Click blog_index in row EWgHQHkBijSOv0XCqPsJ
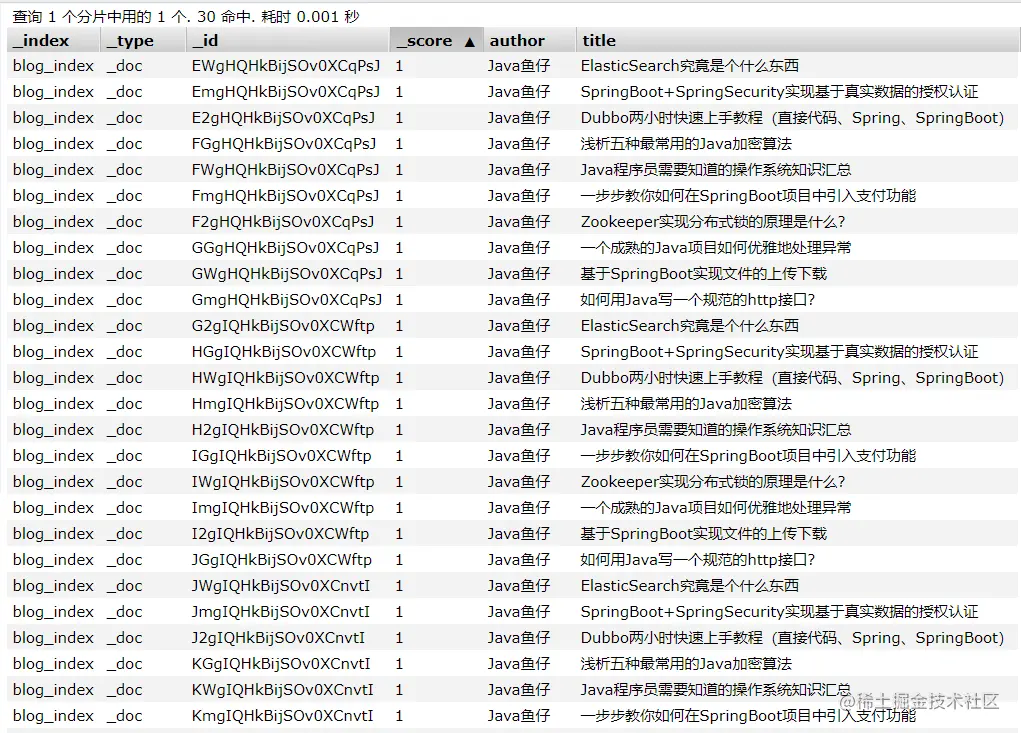Viewport: 1021px width, 733px height. 53,66
